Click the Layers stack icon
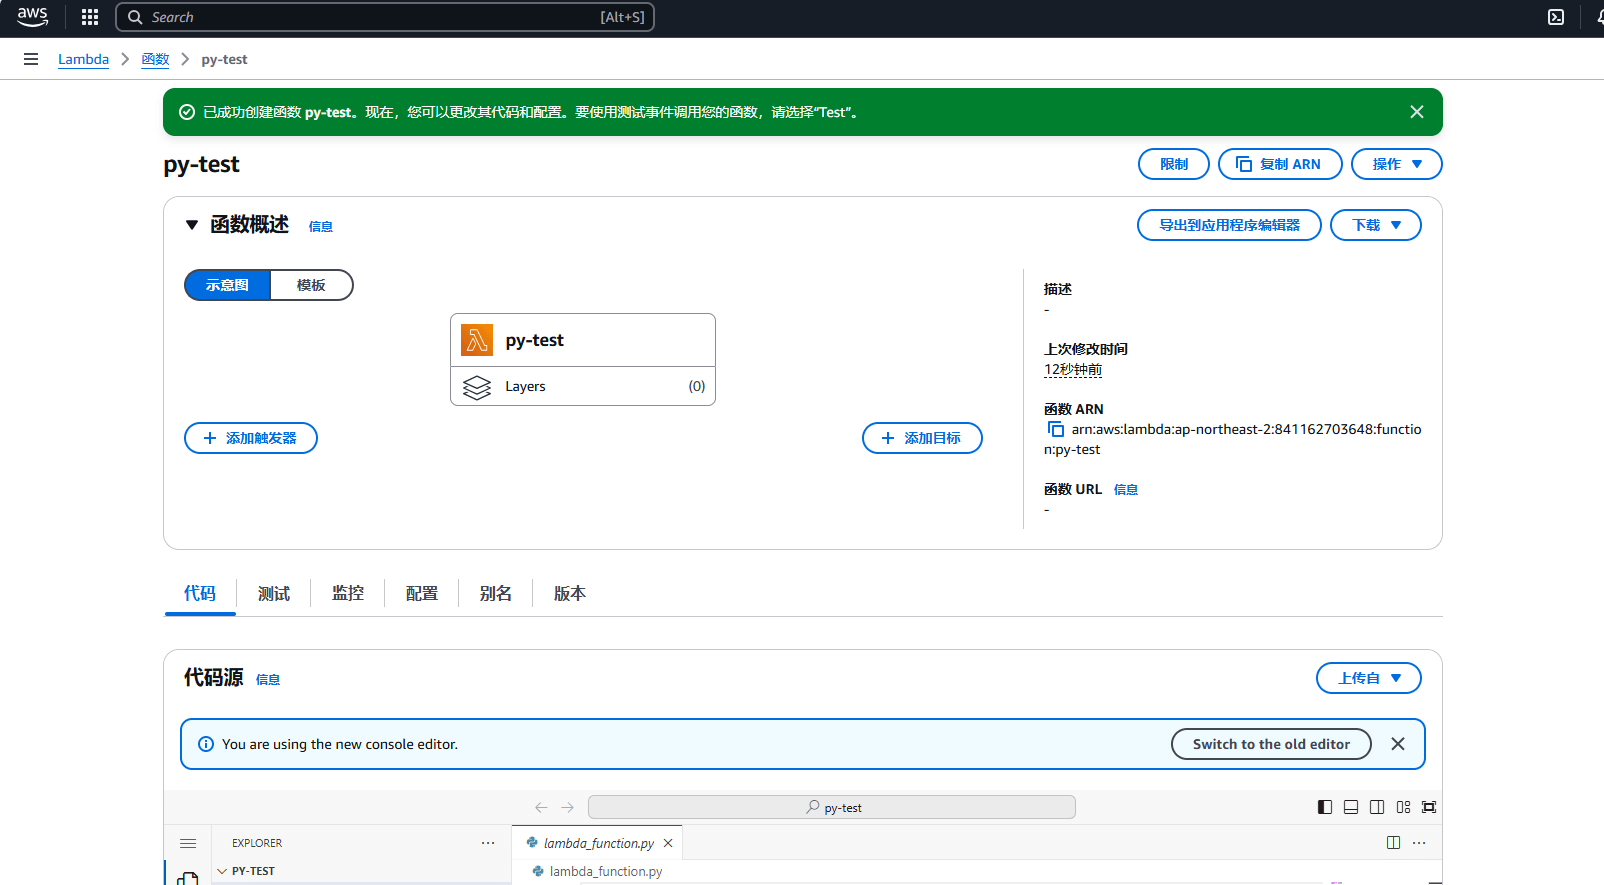This screenshot has height=885, width=1604. click(x=477, y=386)
